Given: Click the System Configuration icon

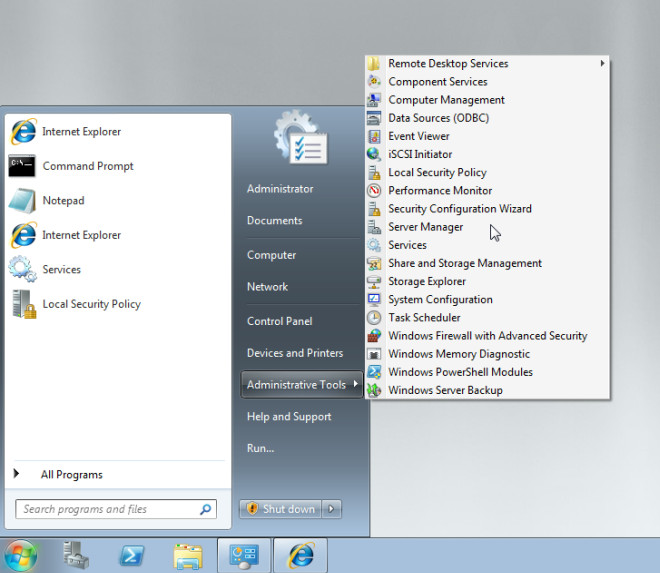Looking at the screenshot, I should [x=374, y=299].
